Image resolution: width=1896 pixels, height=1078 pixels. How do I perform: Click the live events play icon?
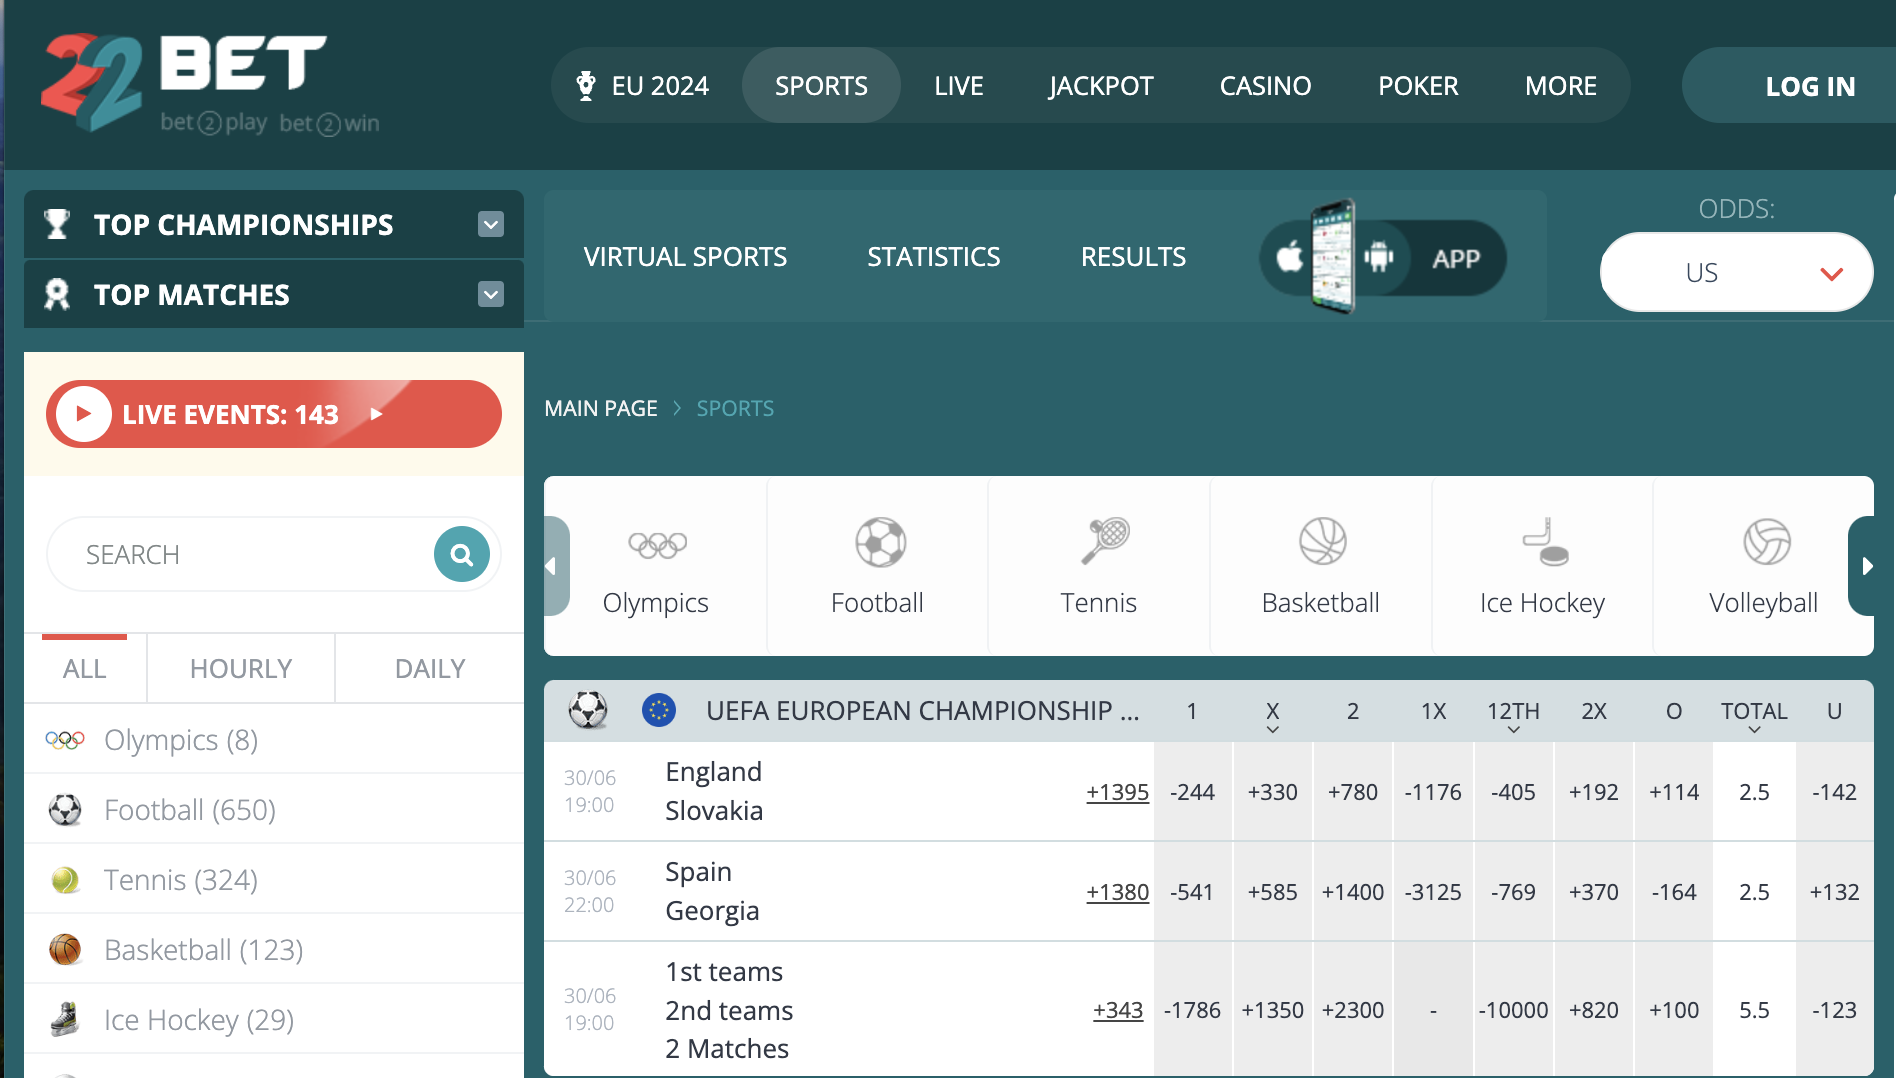84,414
